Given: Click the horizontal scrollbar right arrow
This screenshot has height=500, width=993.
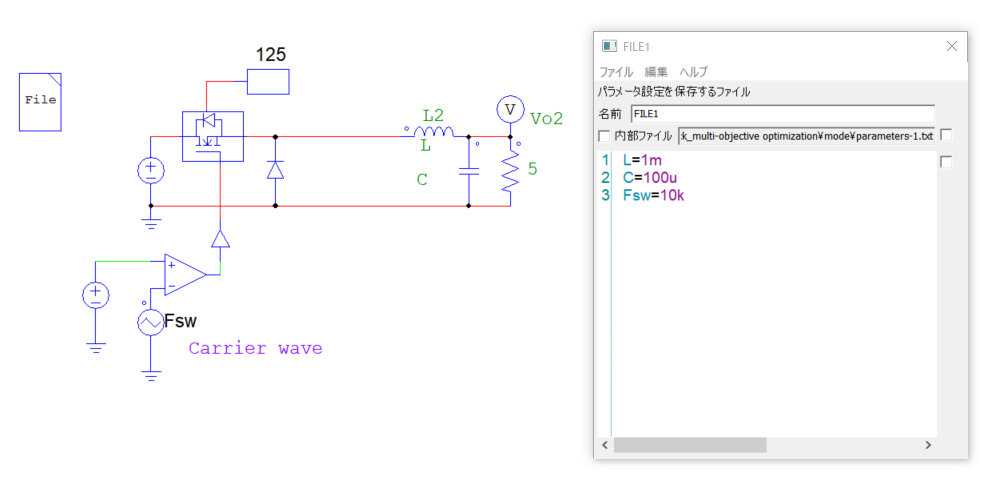Looking at the screenshot, I should [927, 444].
